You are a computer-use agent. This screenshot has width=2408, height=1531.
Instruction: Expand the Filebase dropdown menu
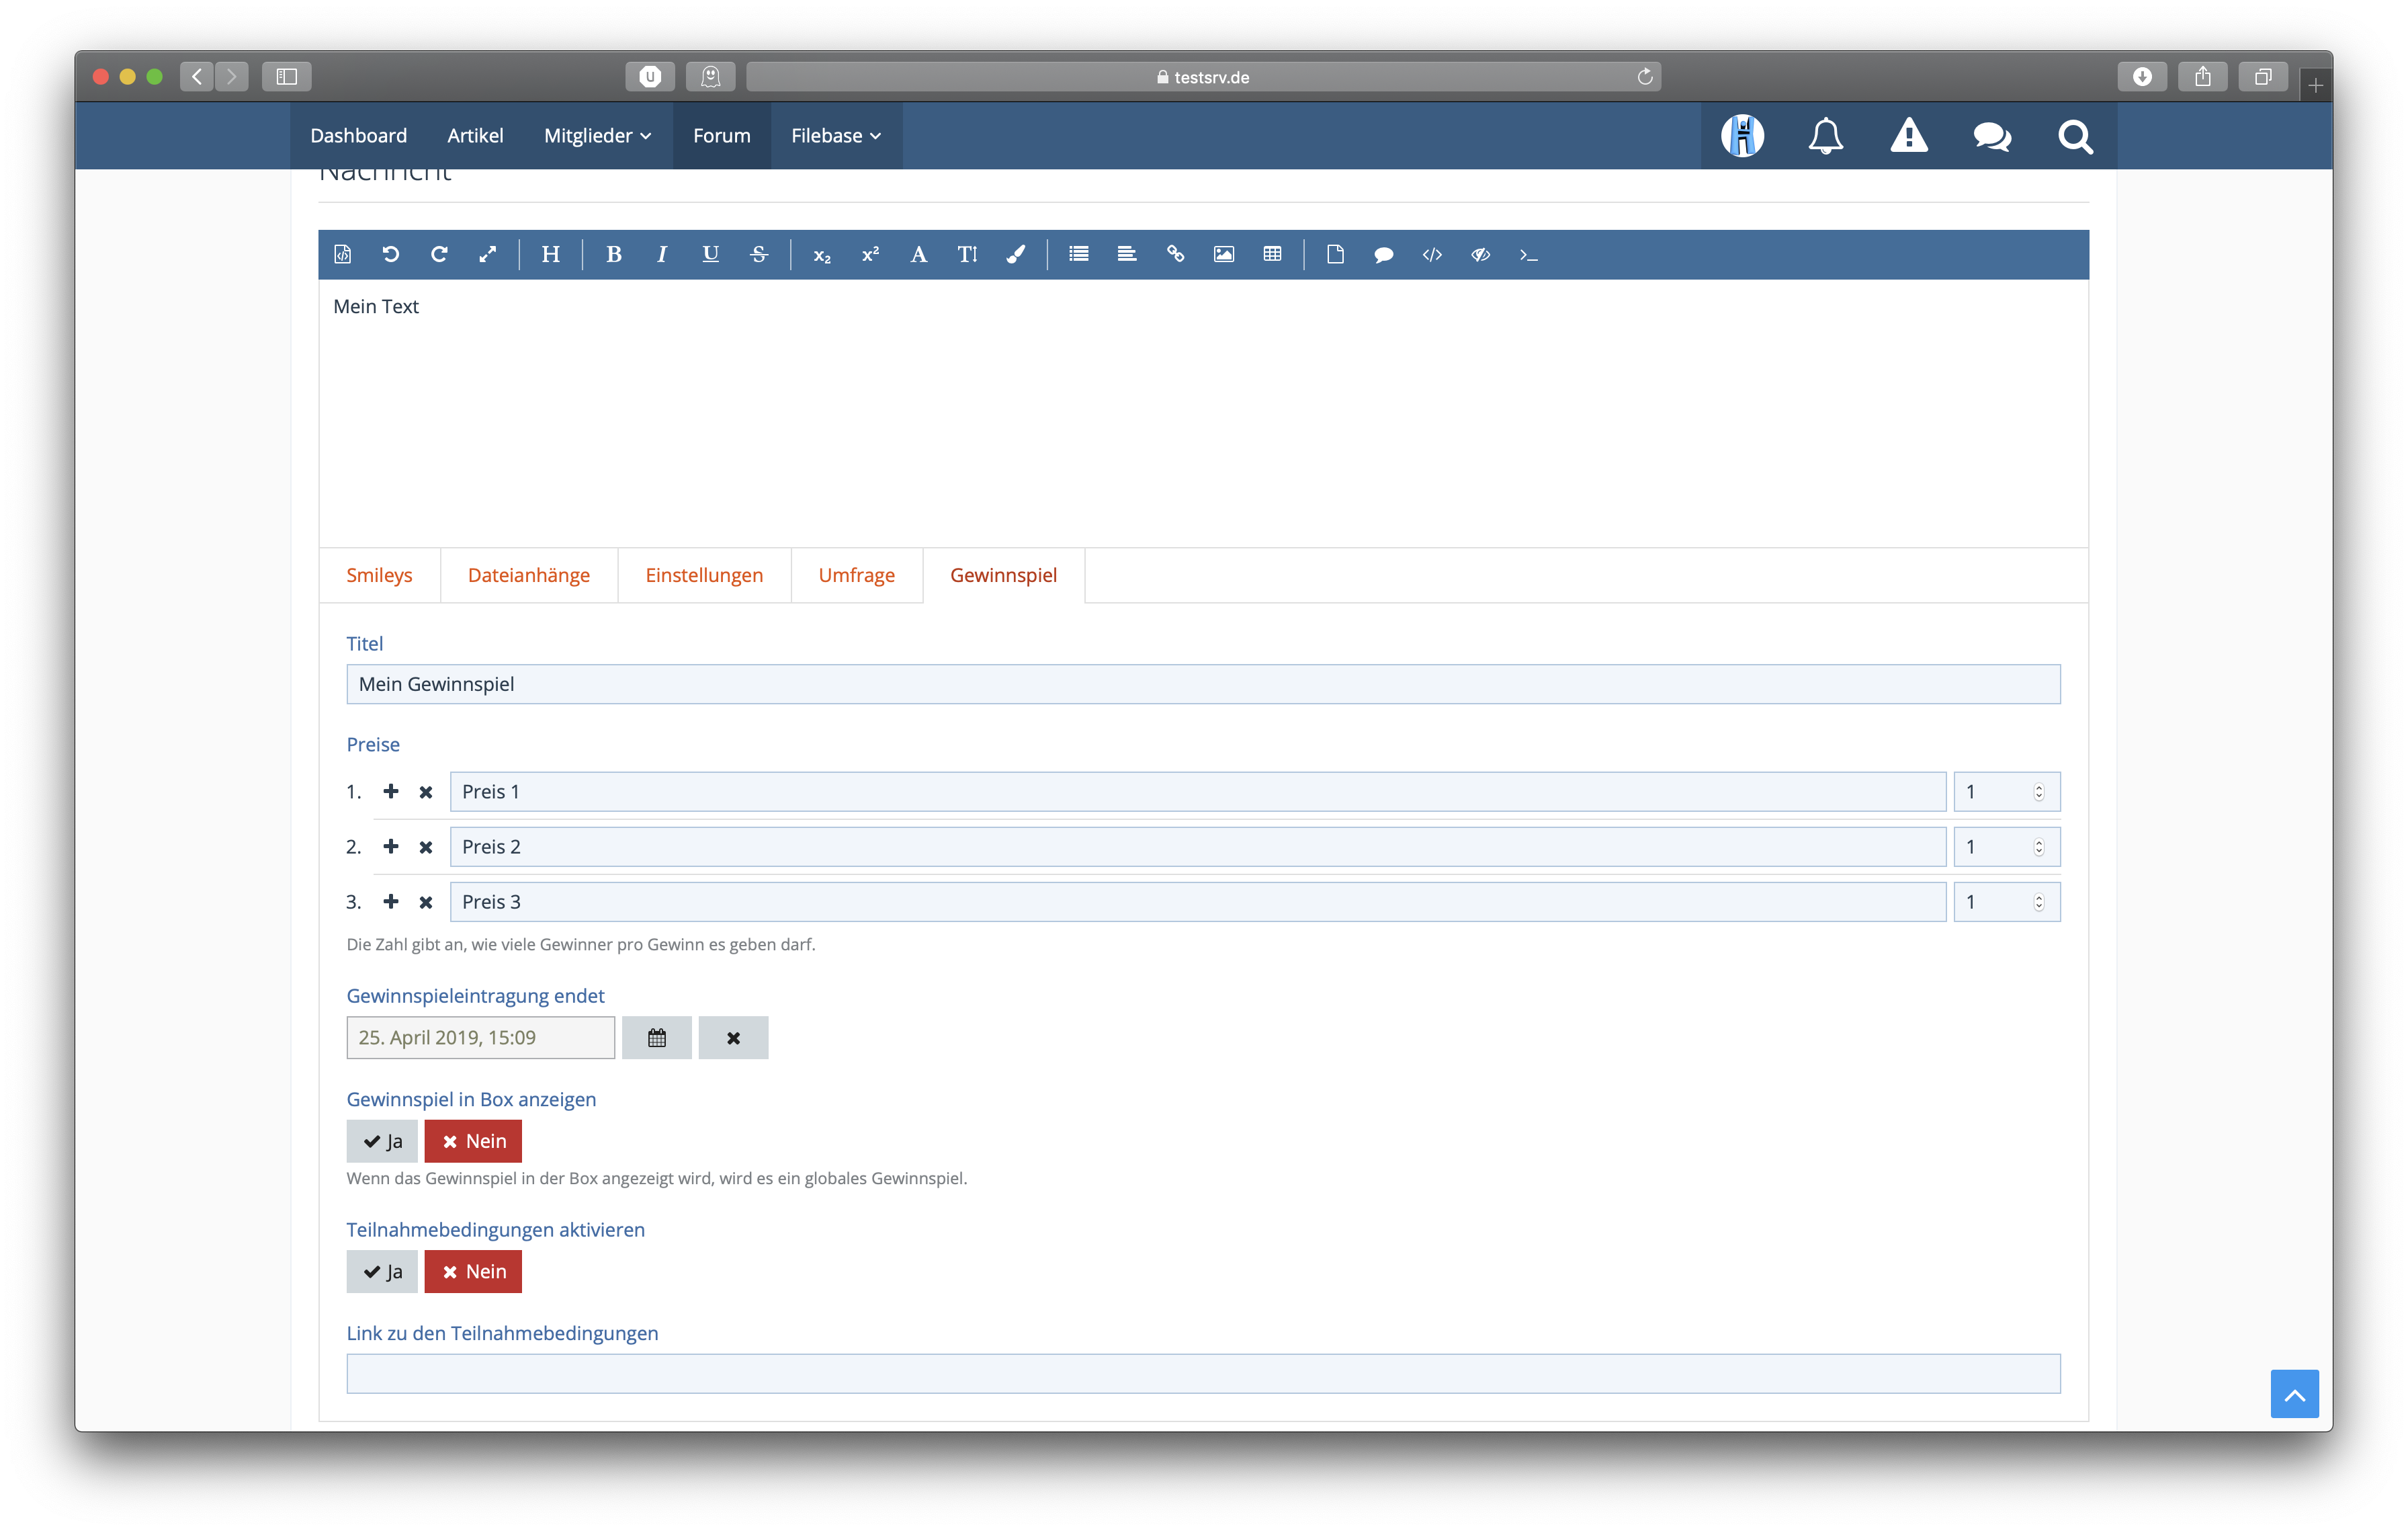836,135
